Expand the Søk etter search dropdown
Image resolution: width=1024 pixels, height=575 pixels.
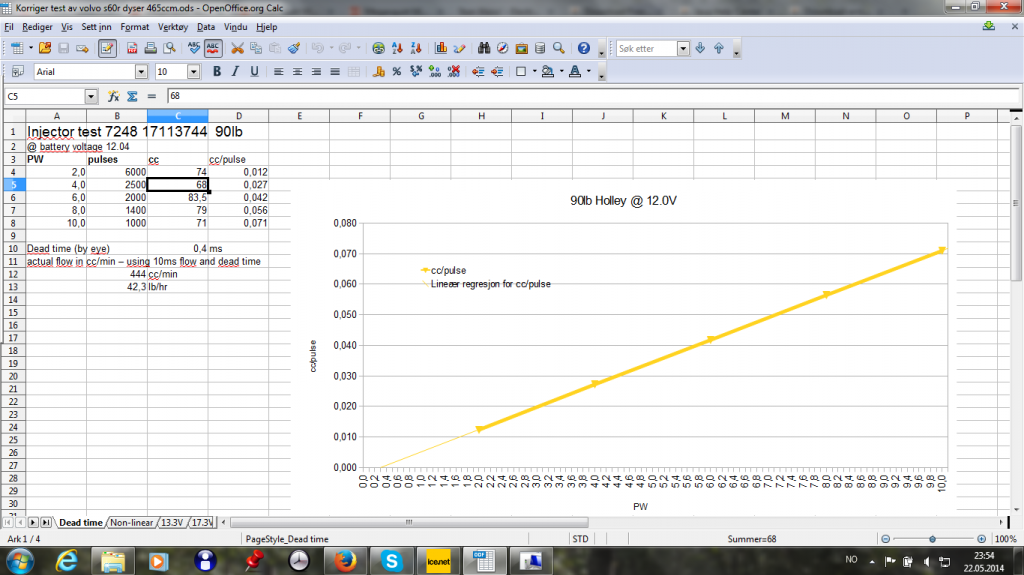[683, 49]
